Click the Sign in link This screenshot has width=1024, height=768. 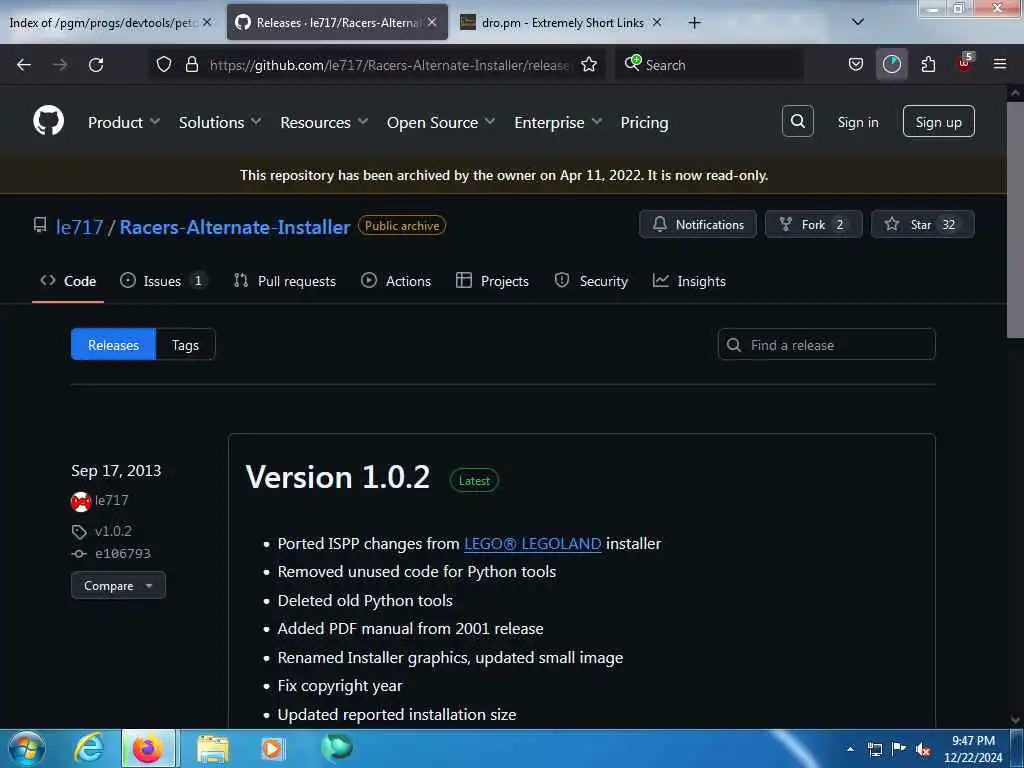(857, 122)
